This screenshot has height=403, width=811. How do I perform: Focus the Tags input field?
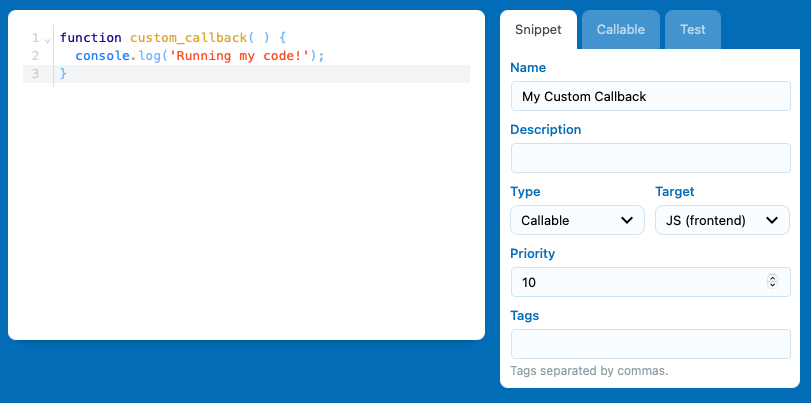pos(651,344)
